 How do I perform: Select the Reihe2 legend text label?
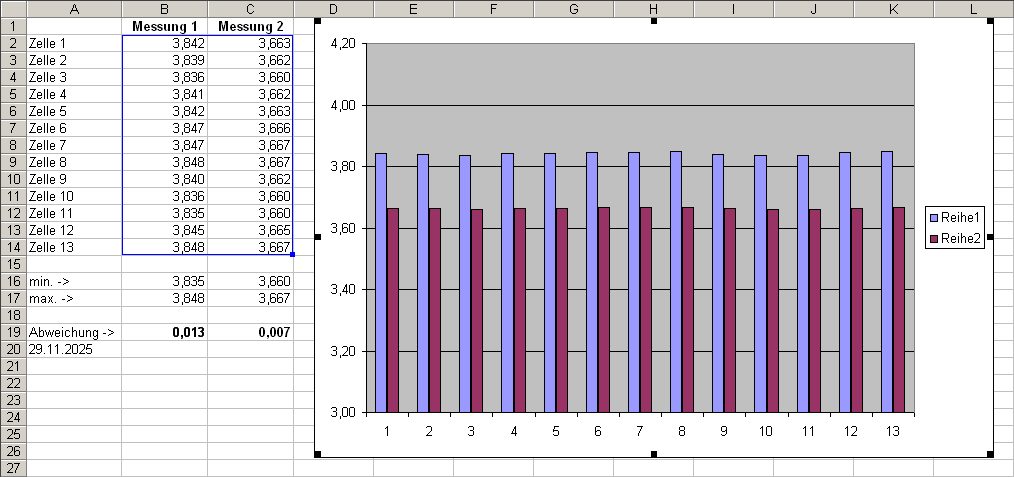tap(962, 240)
